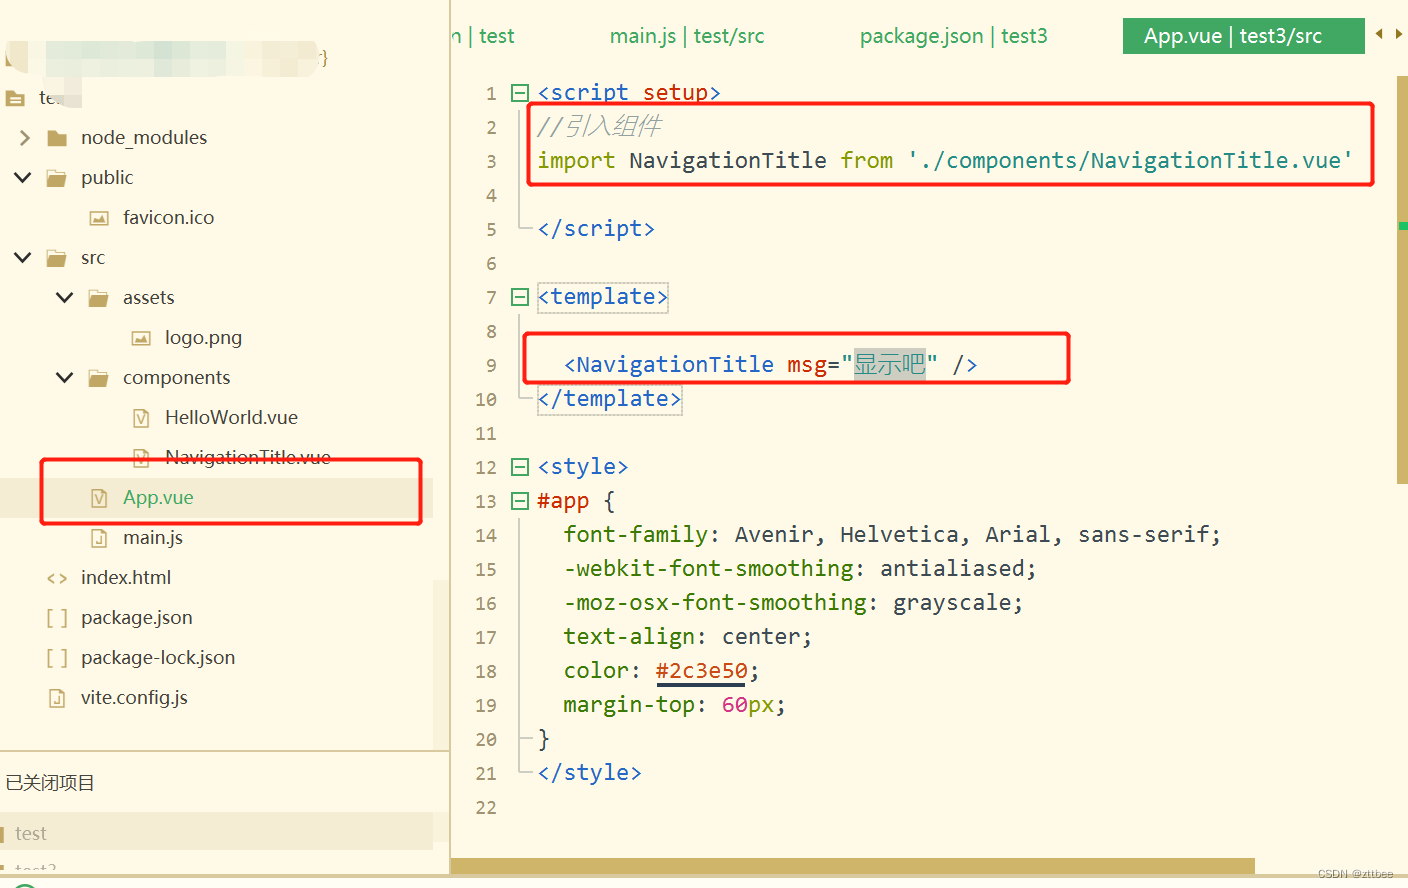Open index.html in the file tree

[x=126, y=577]
